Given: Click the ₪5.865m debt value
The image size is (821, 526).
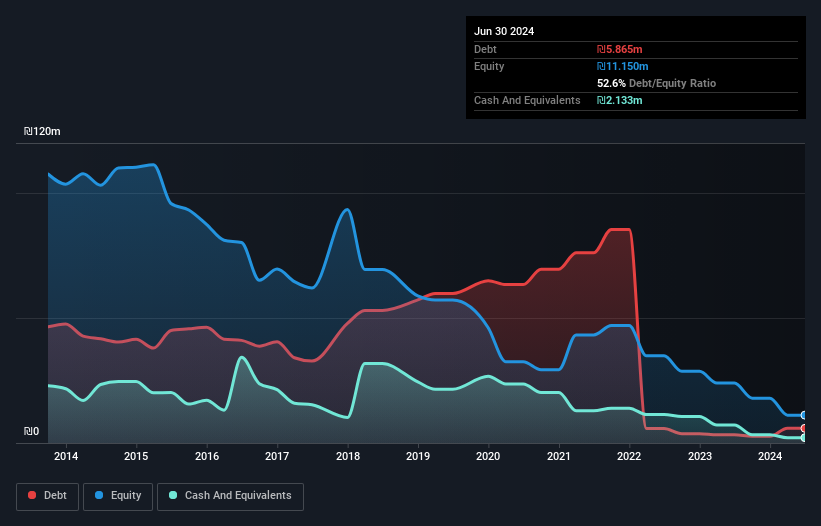Looking at the screenshot, I should 619,49.
